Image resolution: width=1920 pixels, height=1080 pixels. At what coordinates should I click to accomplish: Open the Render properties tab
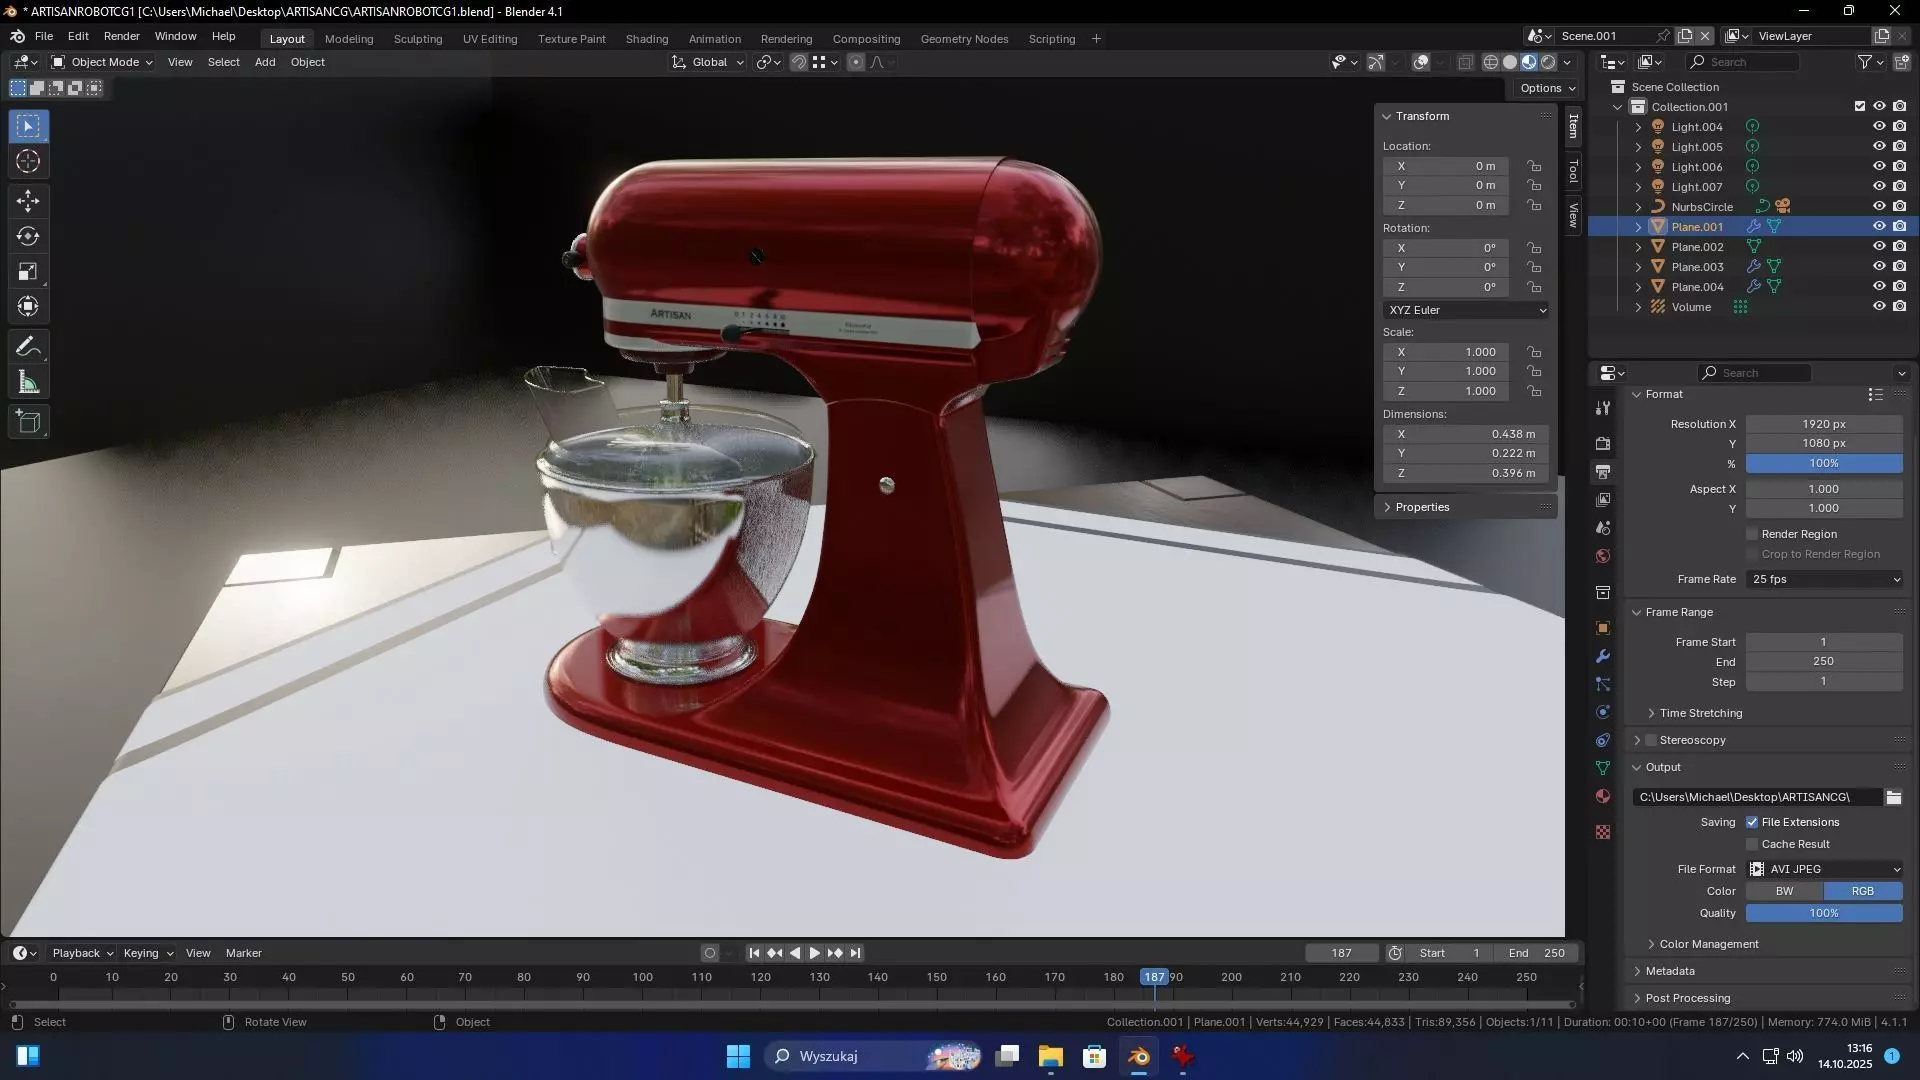pos(1603,443)
